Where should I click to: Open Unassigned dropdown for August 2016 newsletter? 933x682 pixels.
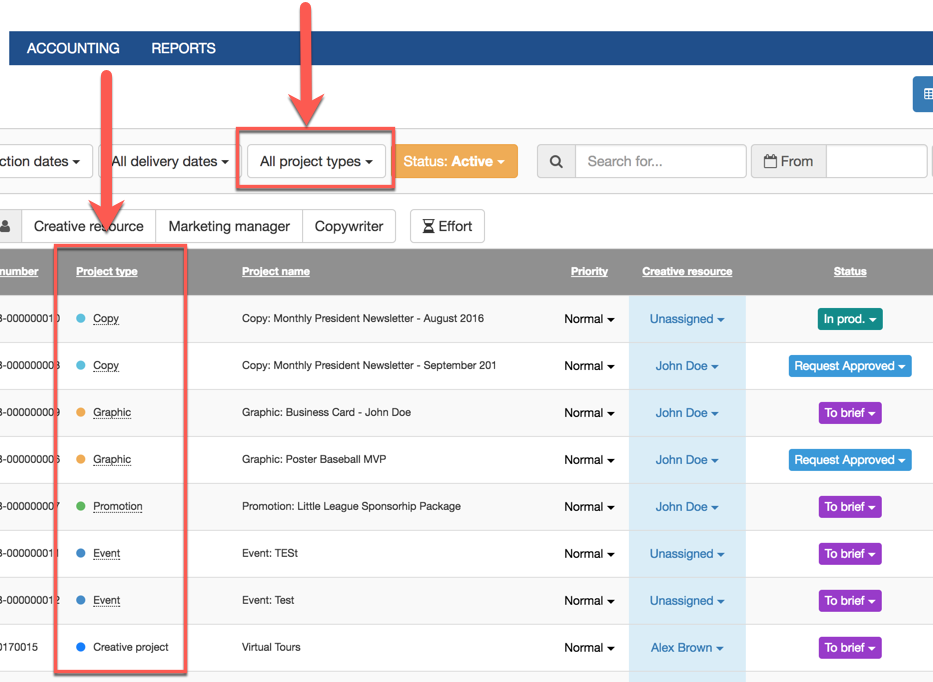coord(686,319)
